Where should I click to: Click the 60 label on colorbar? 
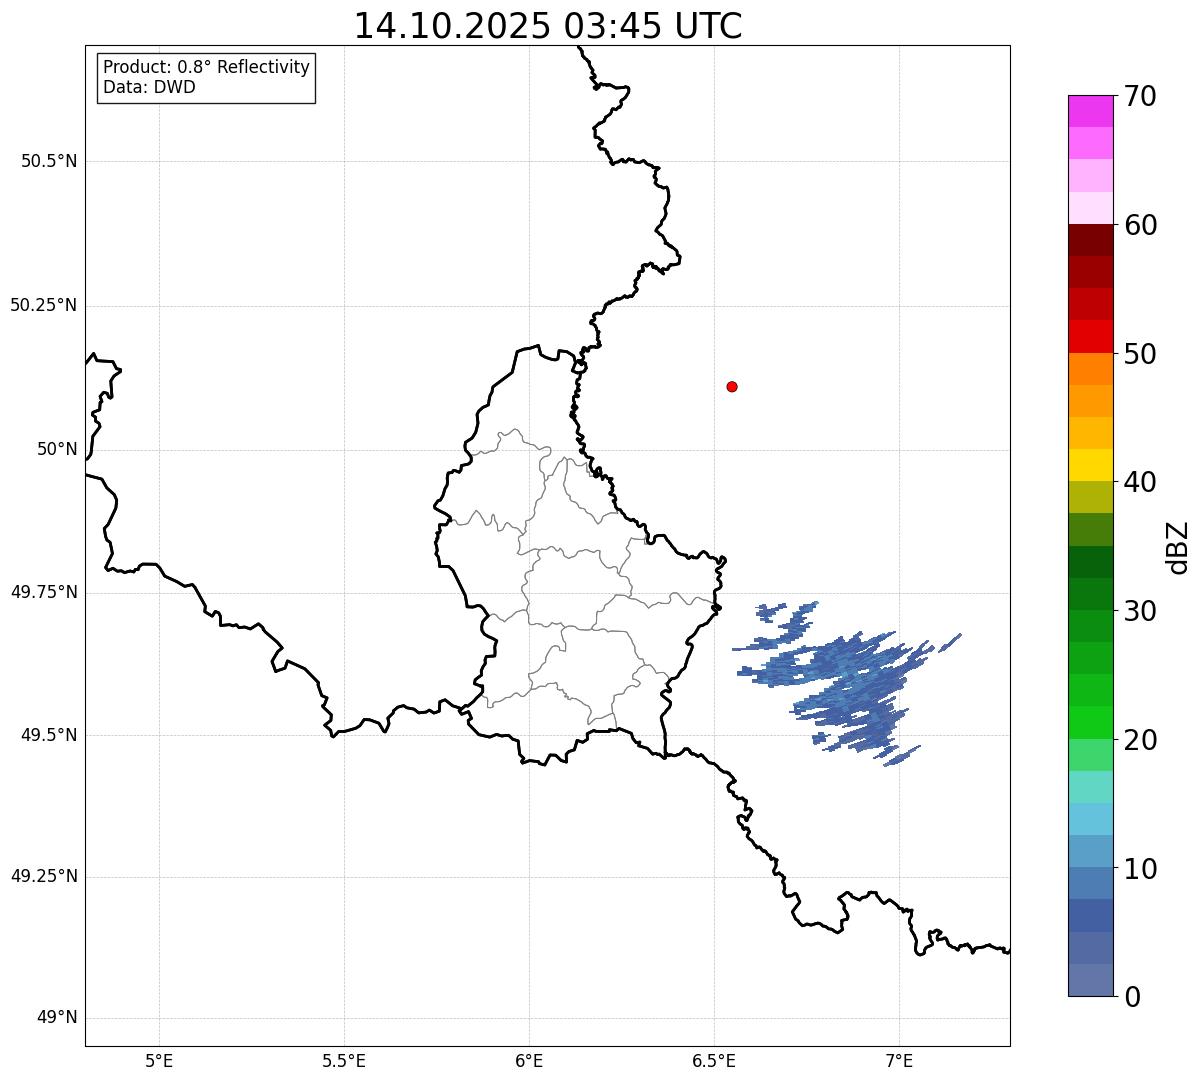point(1140,225)
